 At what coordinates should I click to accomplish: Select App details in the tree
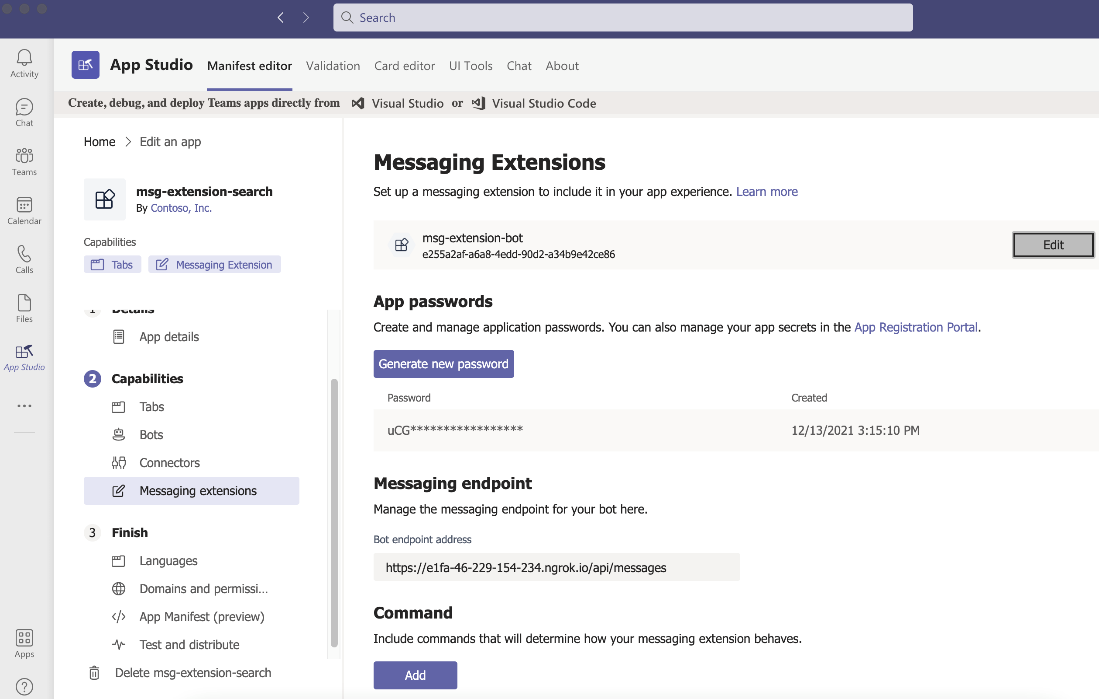pyautogui.click(x=169, y=337)
